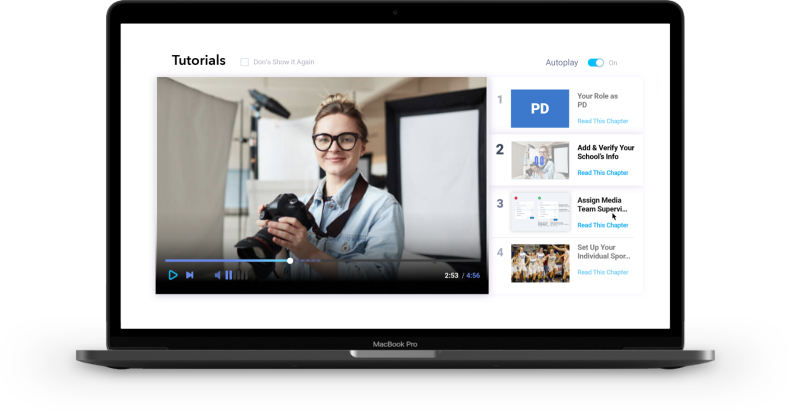Click Read This Chapter for Add & Verify School's Info
Viewport: 789px width, 413px height.
(x=602, y=173)
